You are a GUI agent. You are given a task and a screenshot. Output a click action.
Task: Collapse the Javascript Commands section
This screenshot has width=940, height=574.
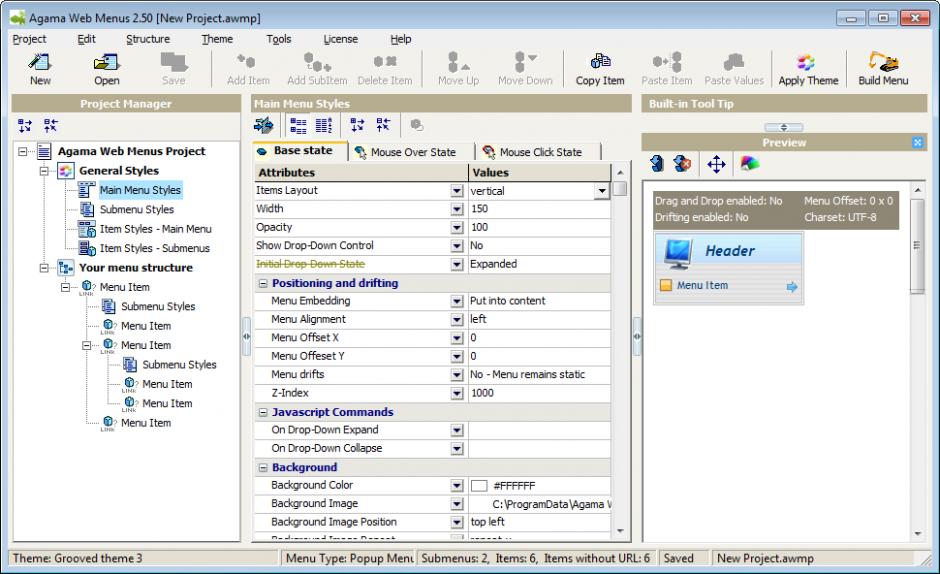(x=263, y=412)
